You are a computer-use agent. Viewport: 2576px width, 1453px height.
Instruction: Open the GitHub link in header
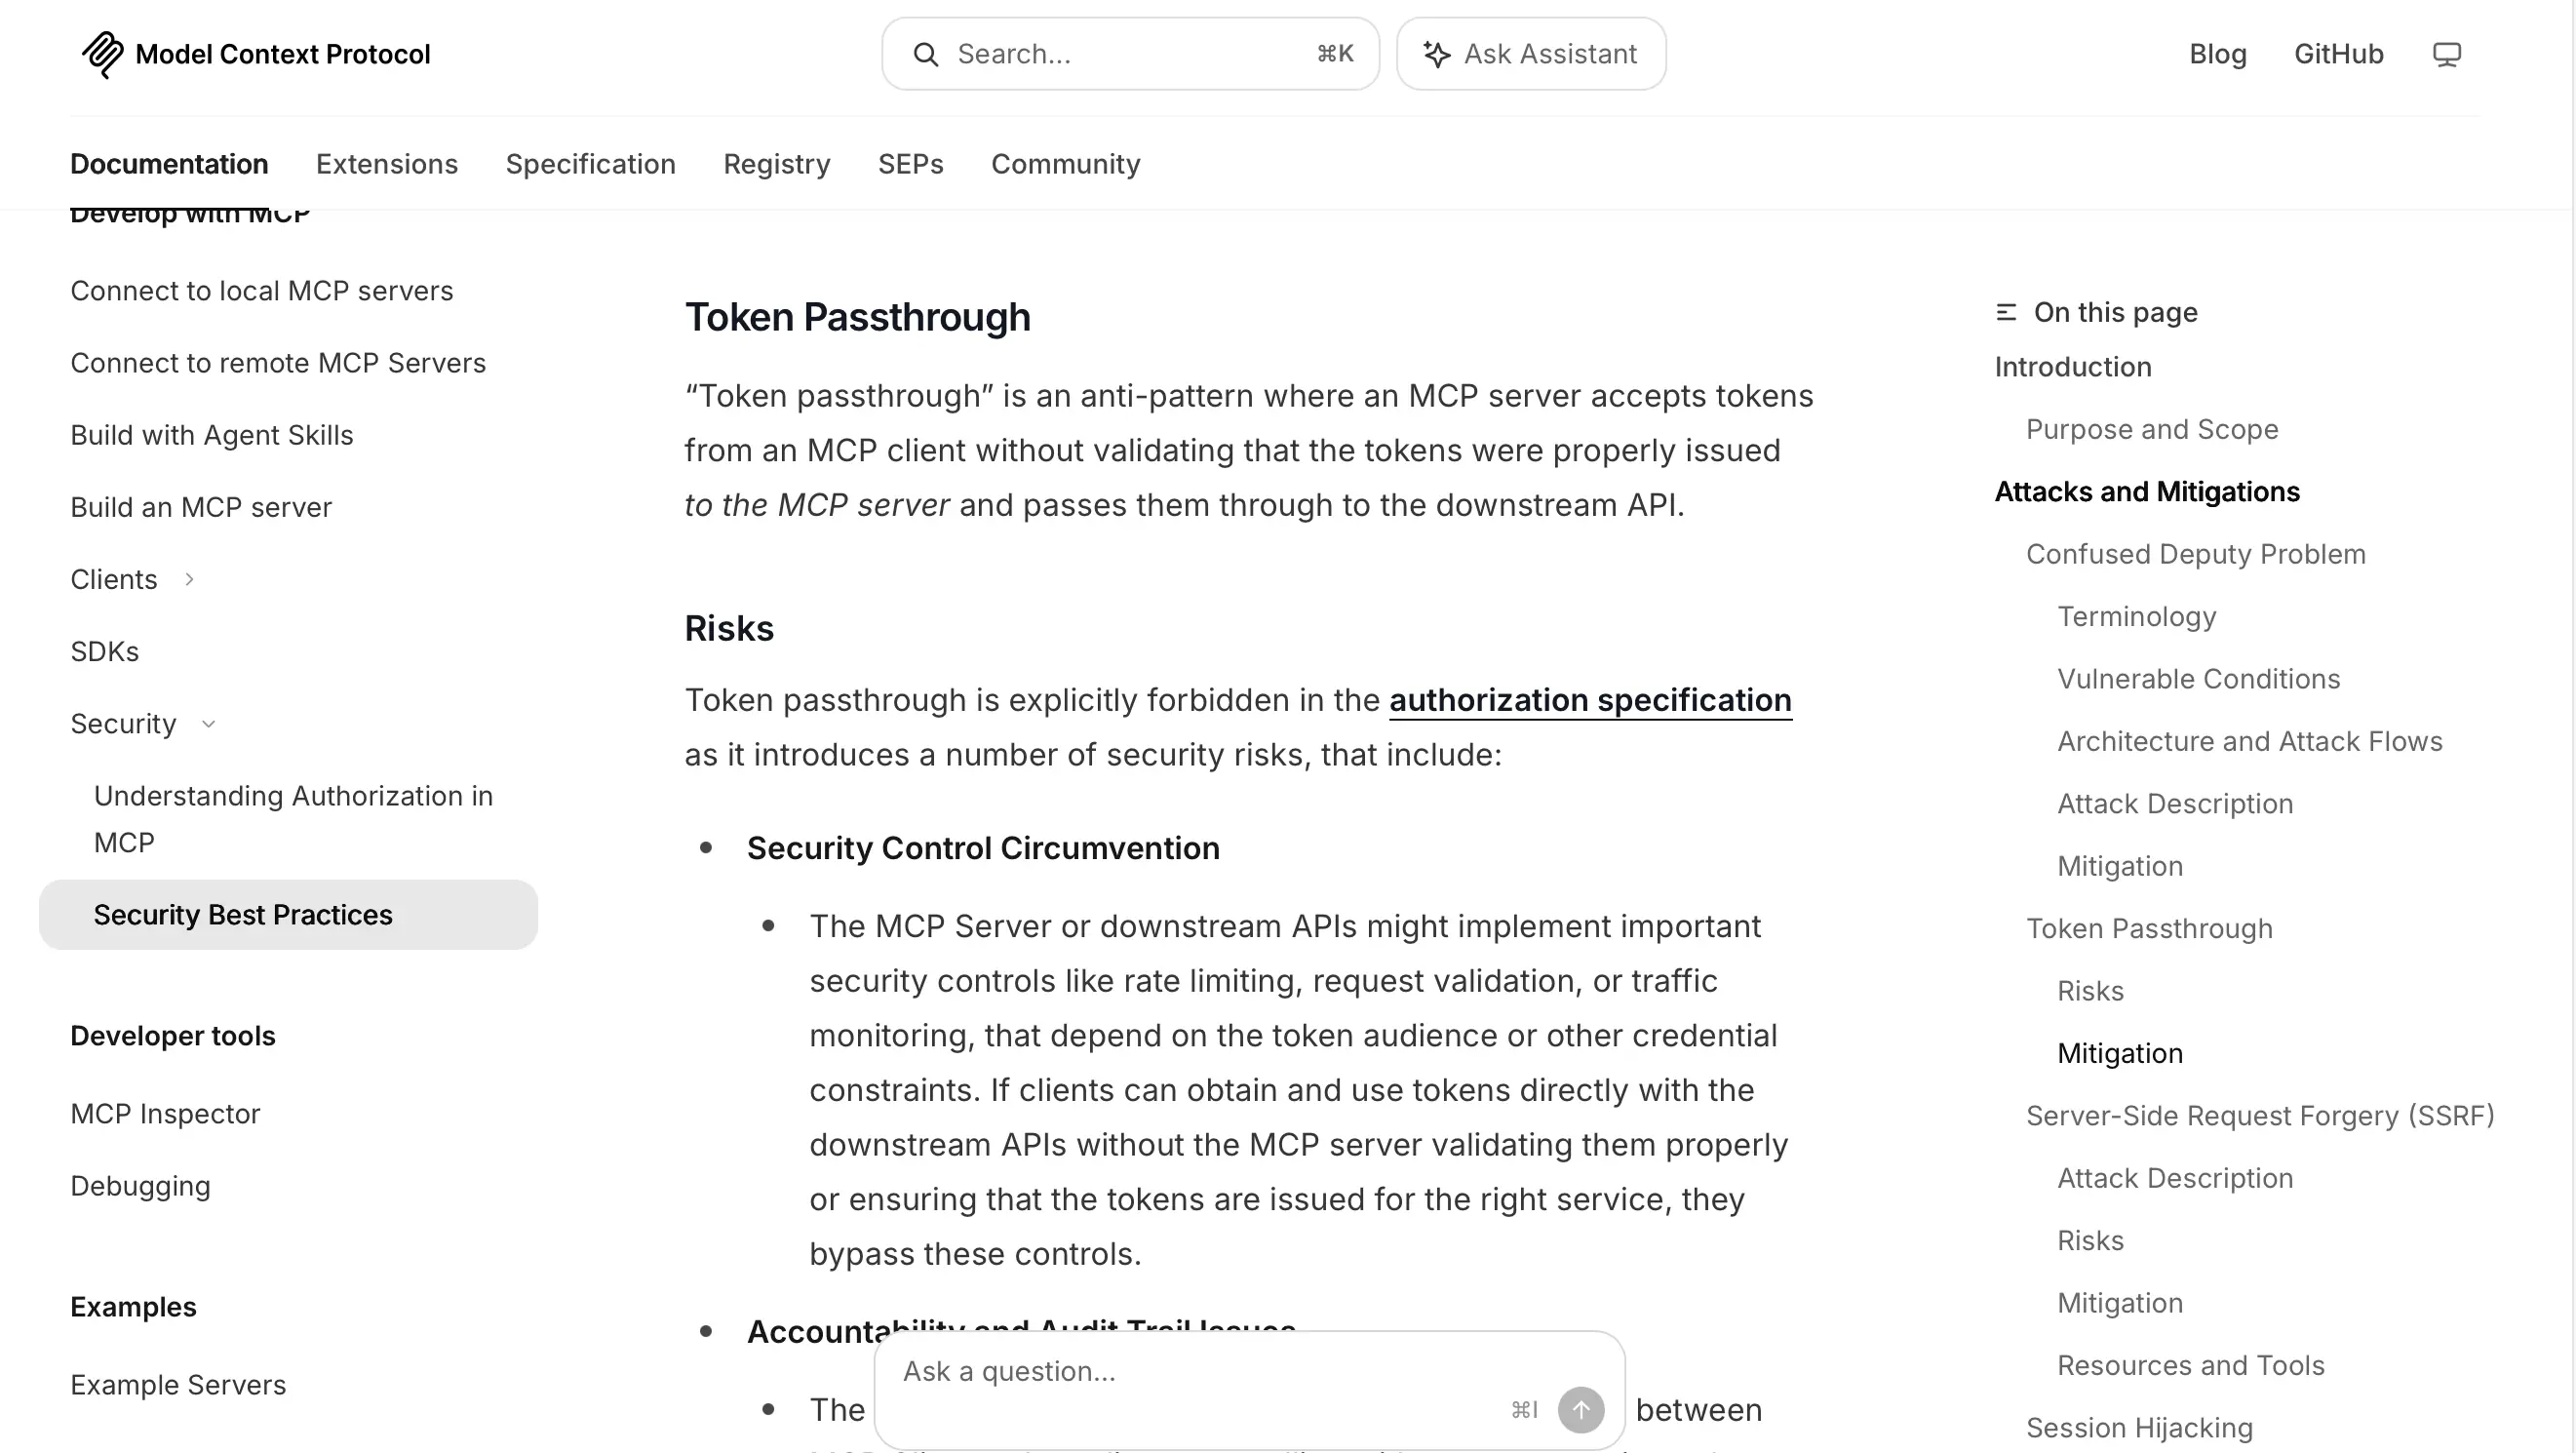click(x=2338, y=54)
